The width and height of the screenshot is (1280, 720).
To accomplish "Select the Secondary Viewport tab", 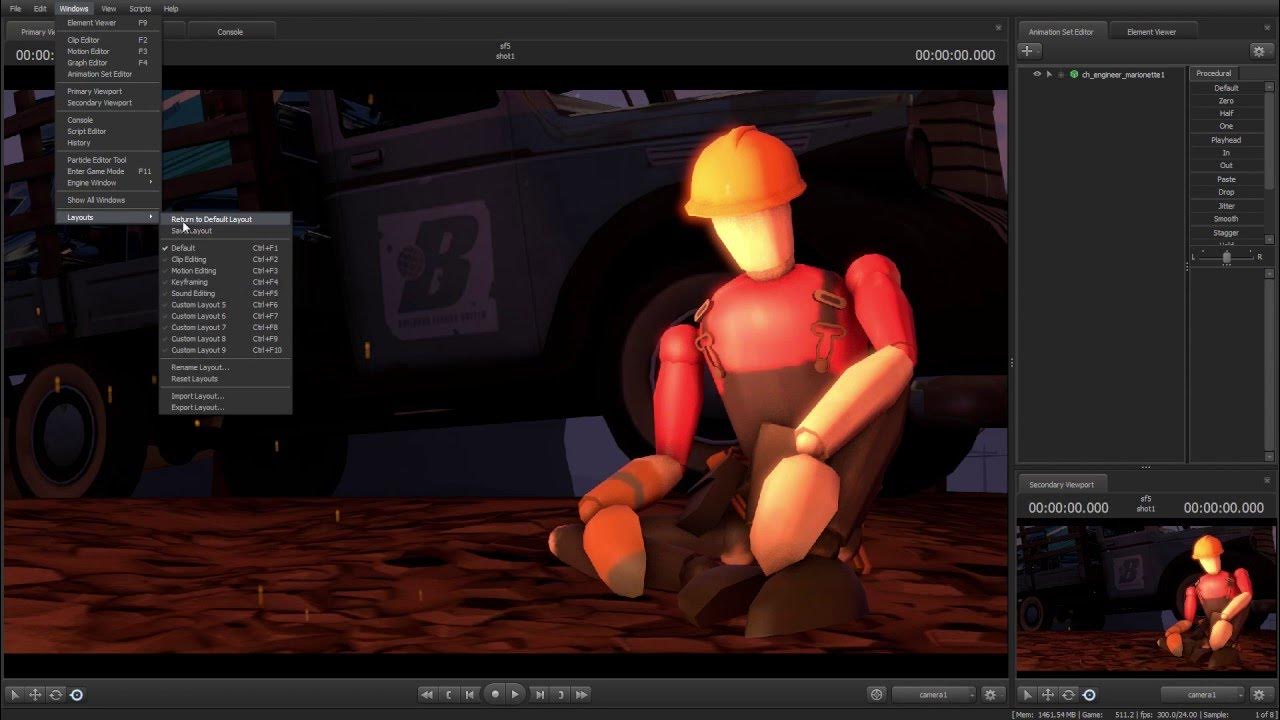I will pos(1061,485).
